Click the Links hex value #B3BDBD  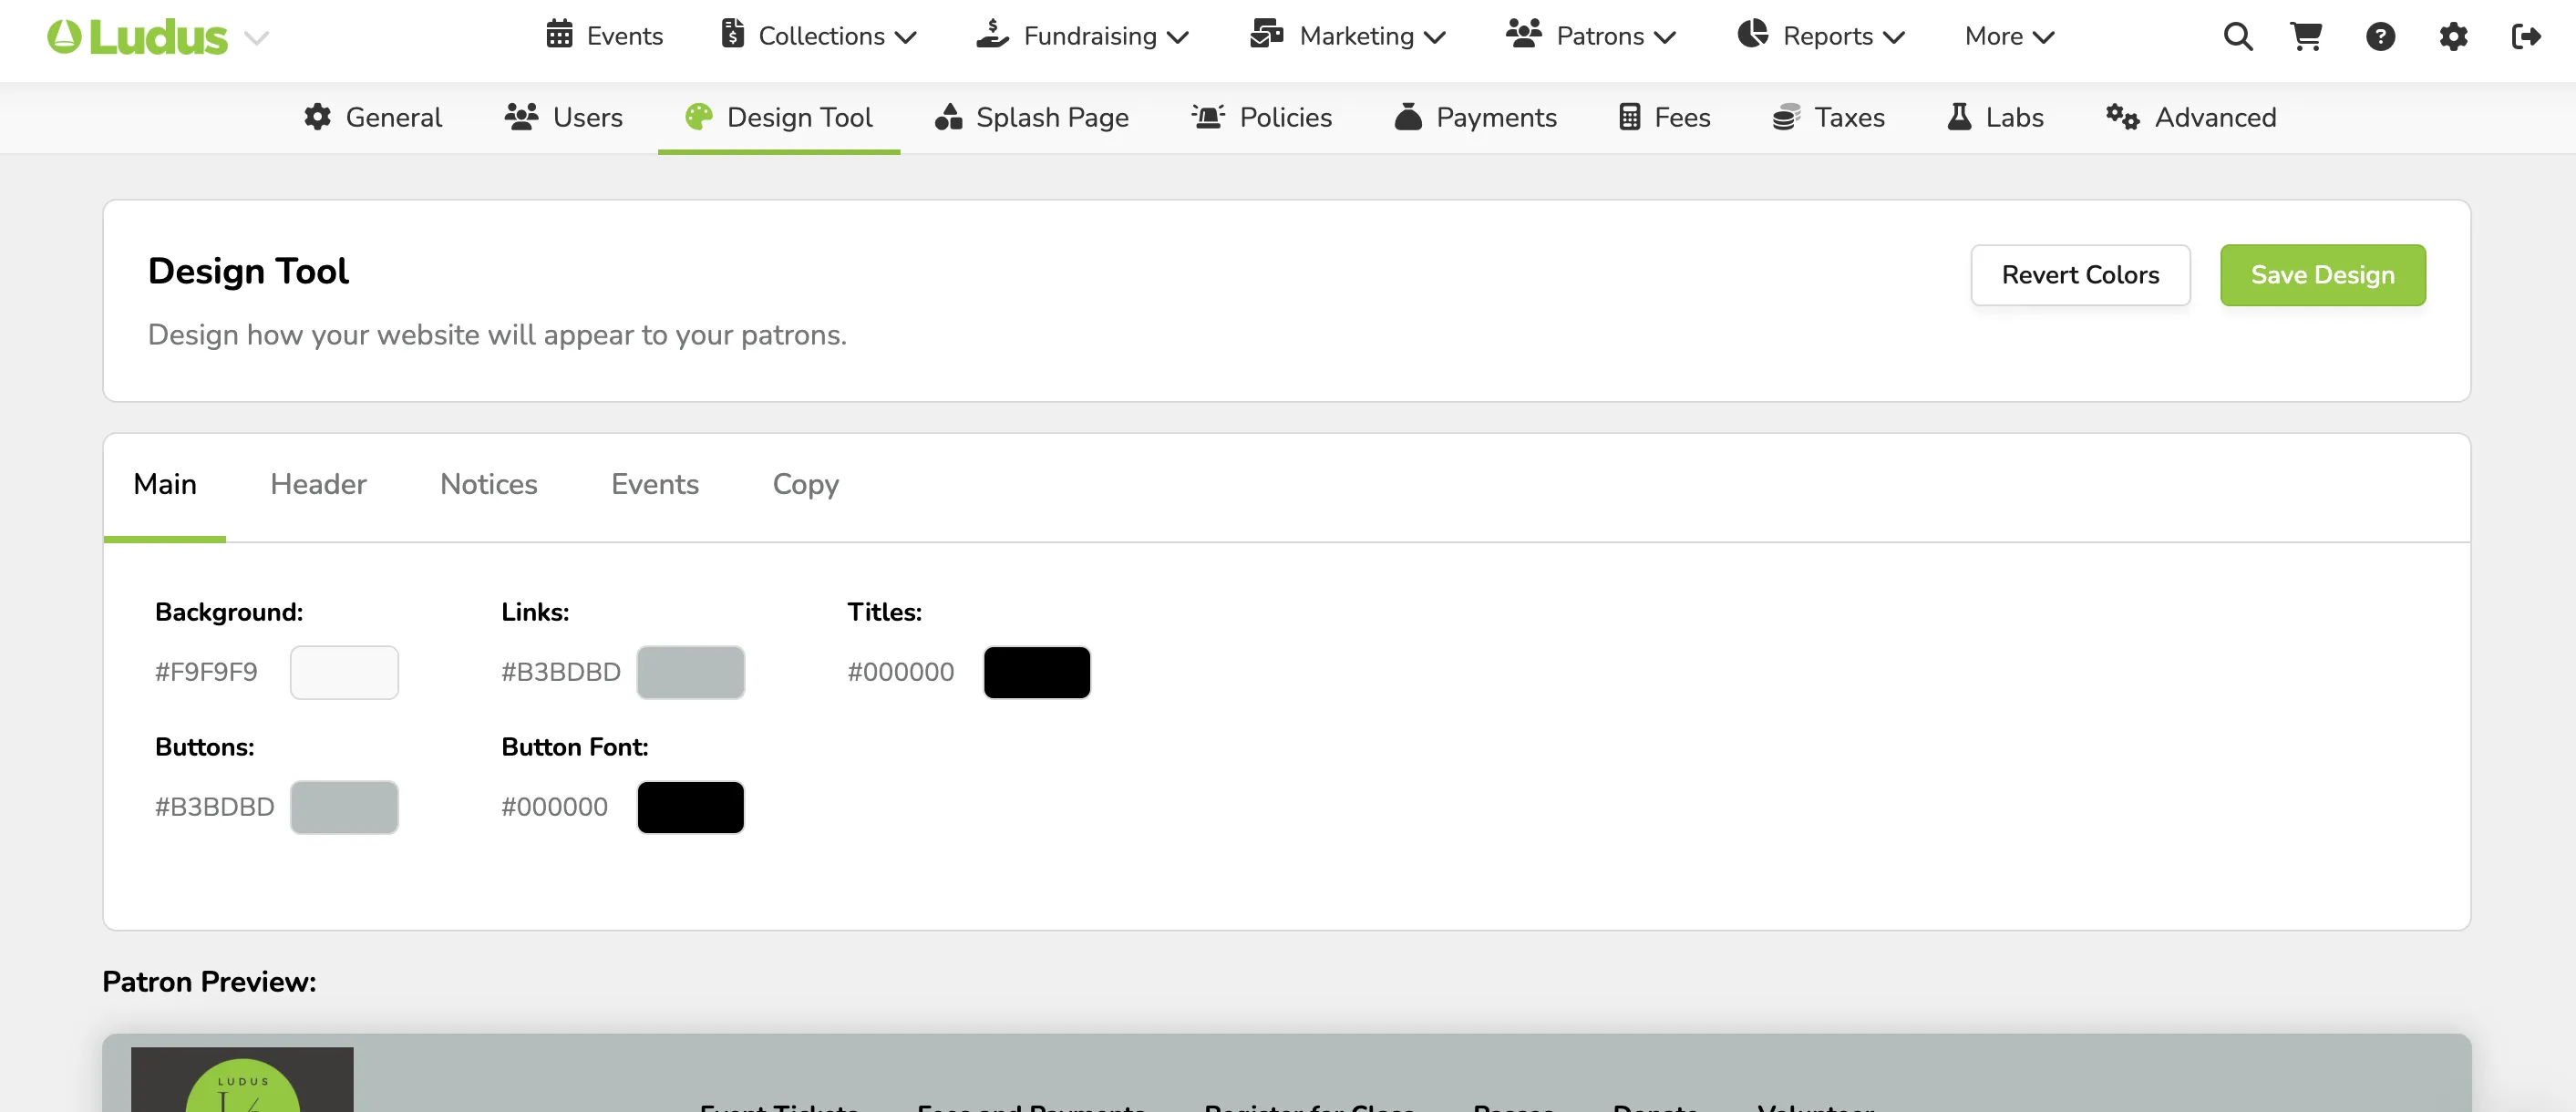(x=561, y=672)
